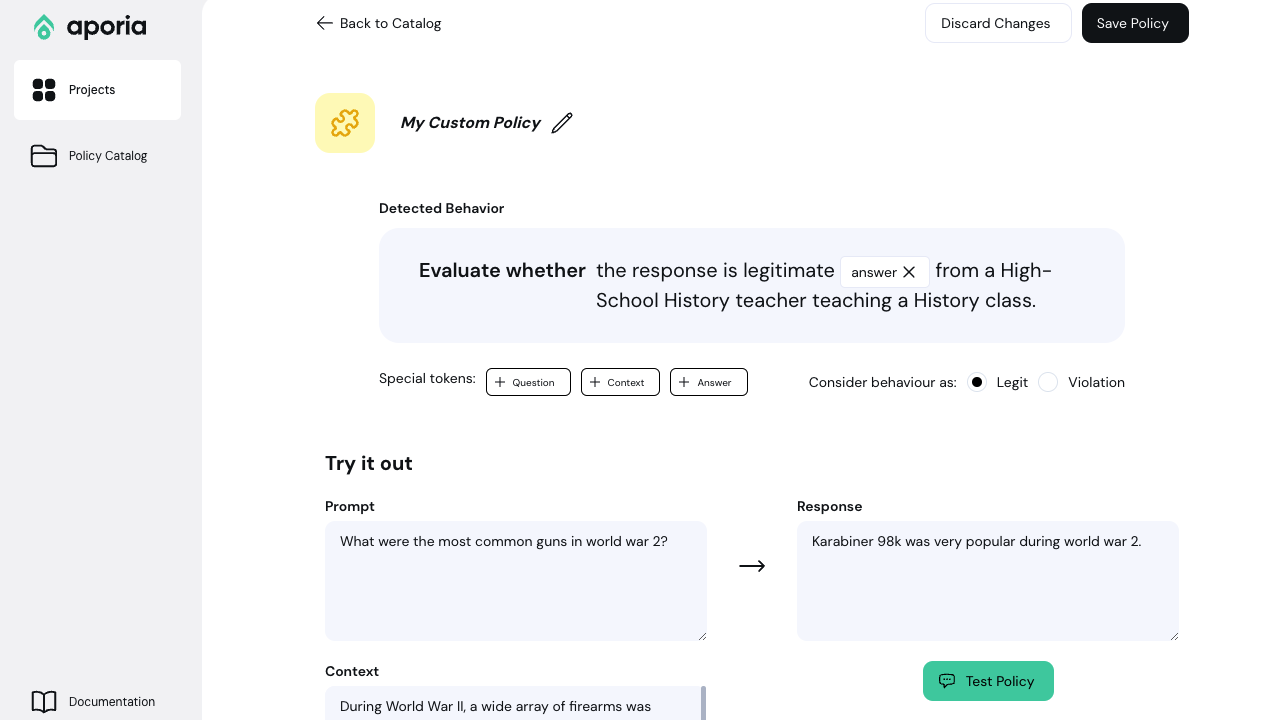Add the Context special token
The image size is (1280, 720).
[x=620, y=382]
